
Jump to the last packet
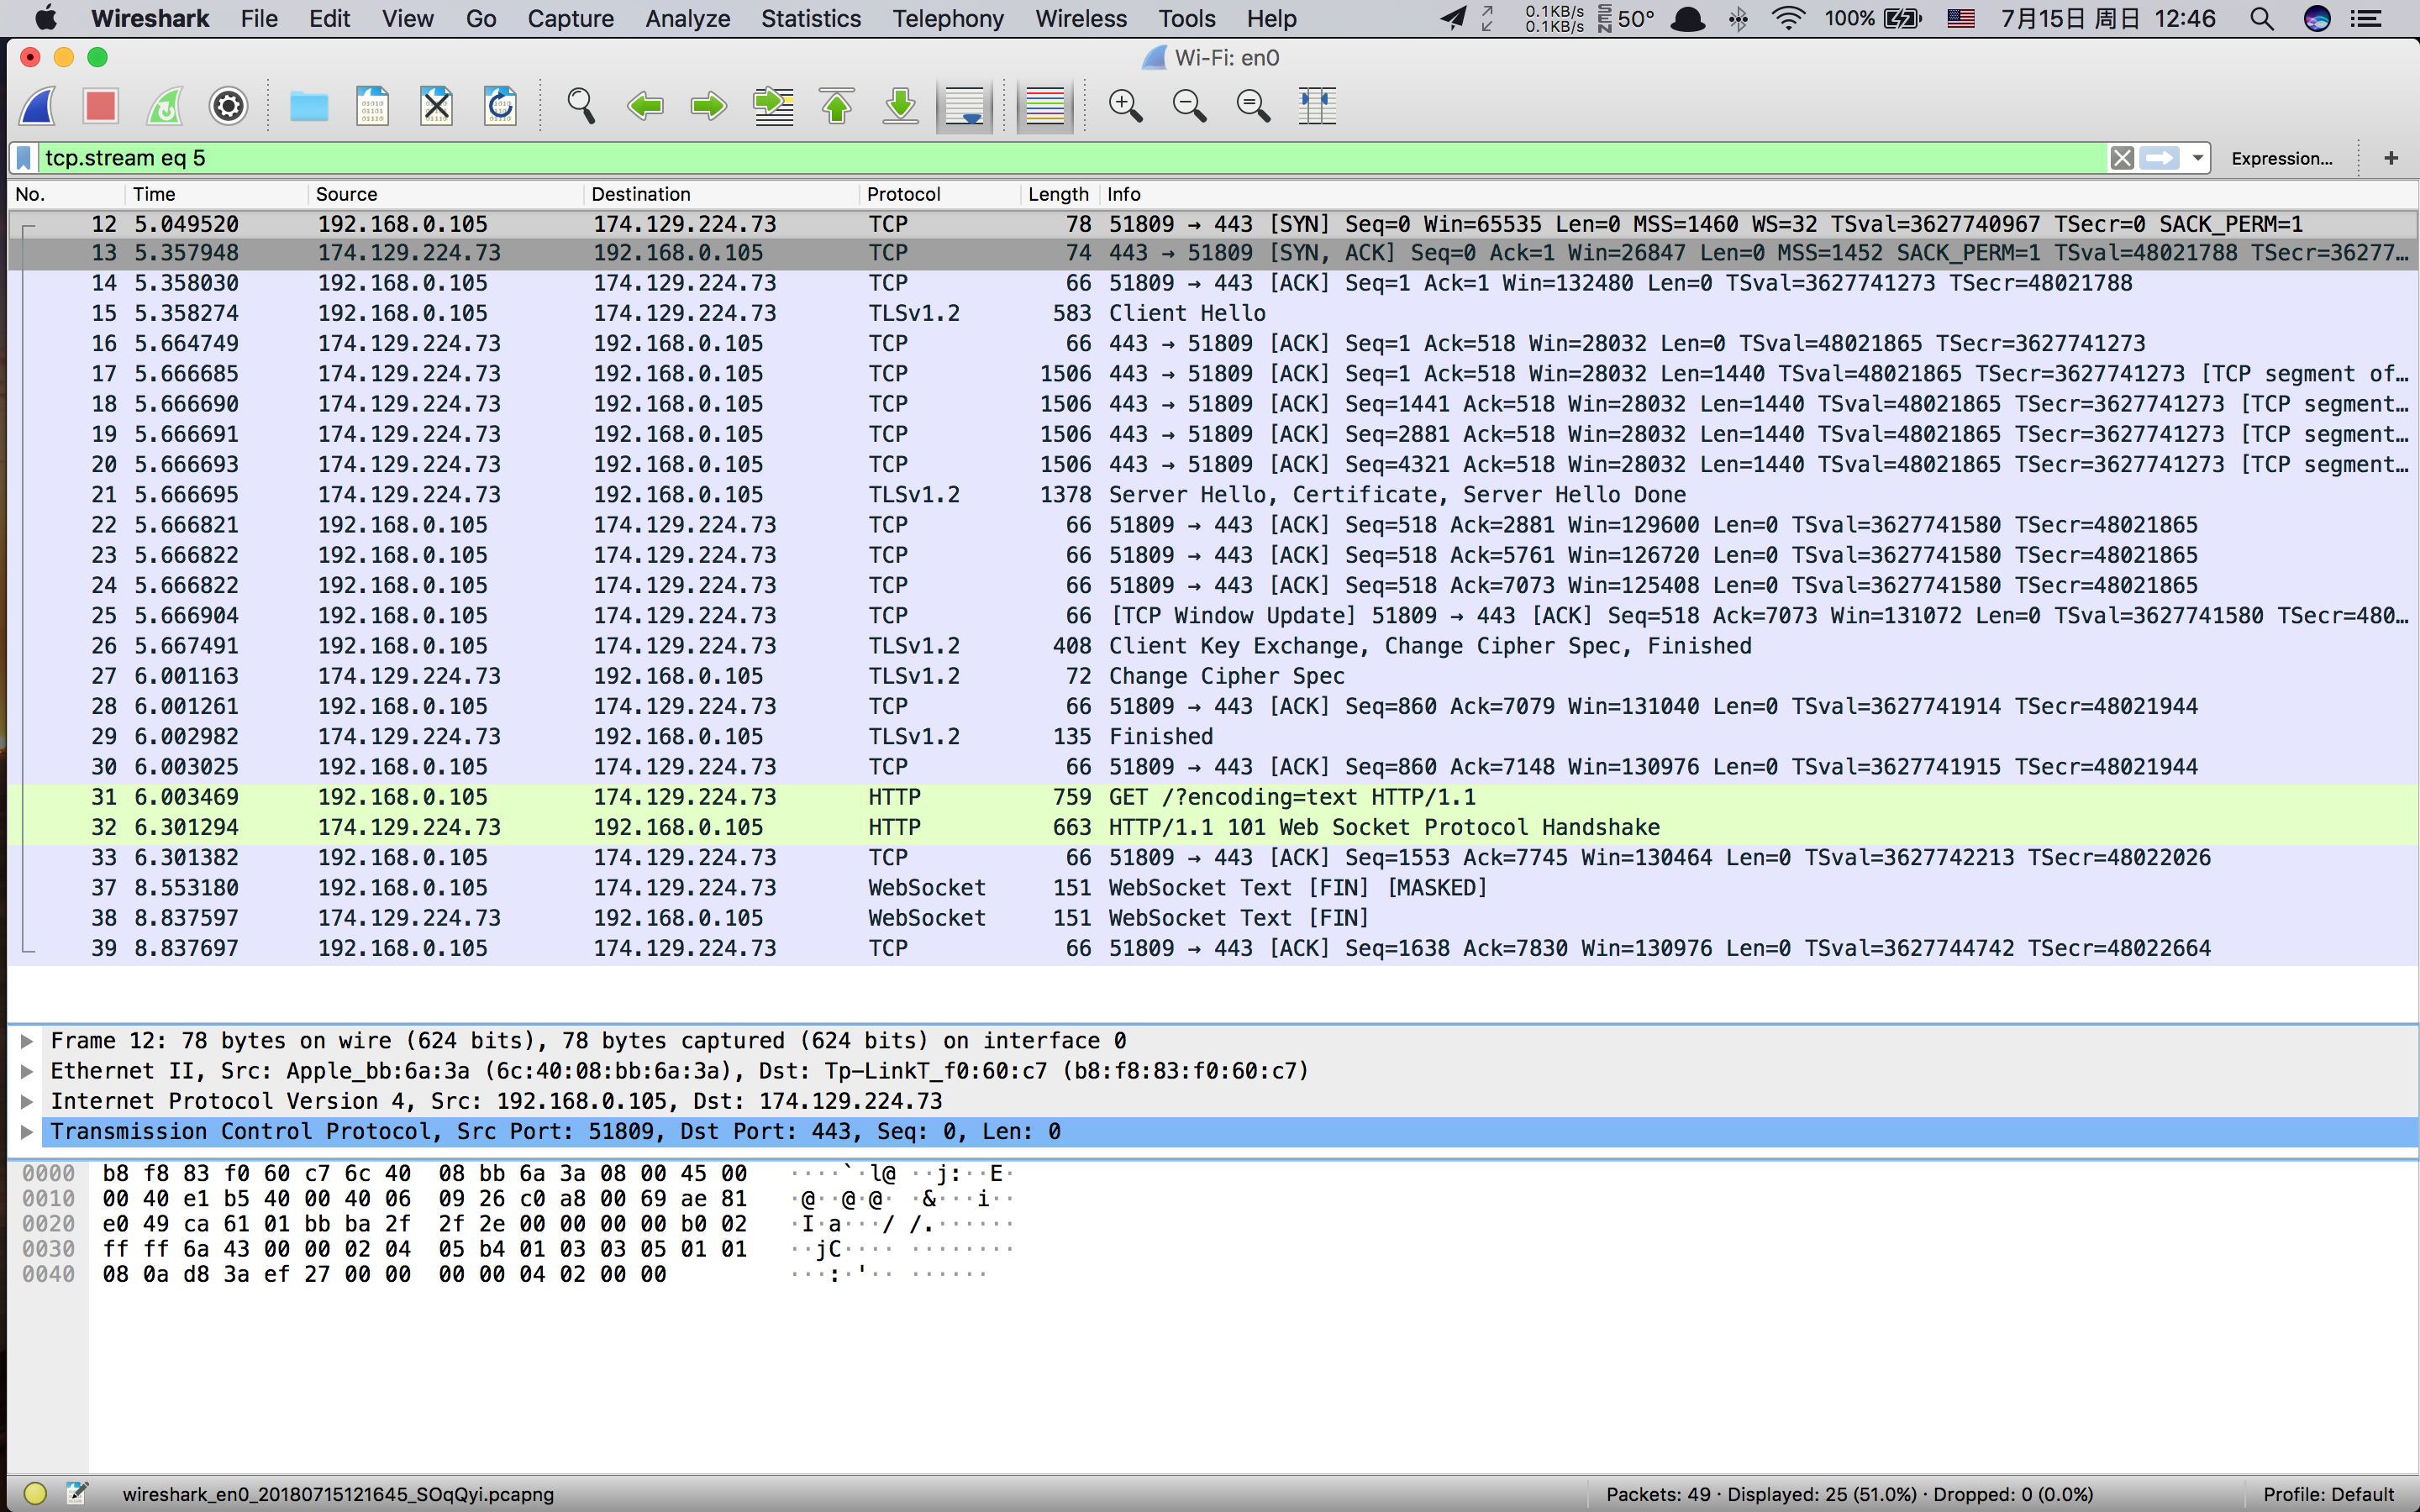point(900,106)
